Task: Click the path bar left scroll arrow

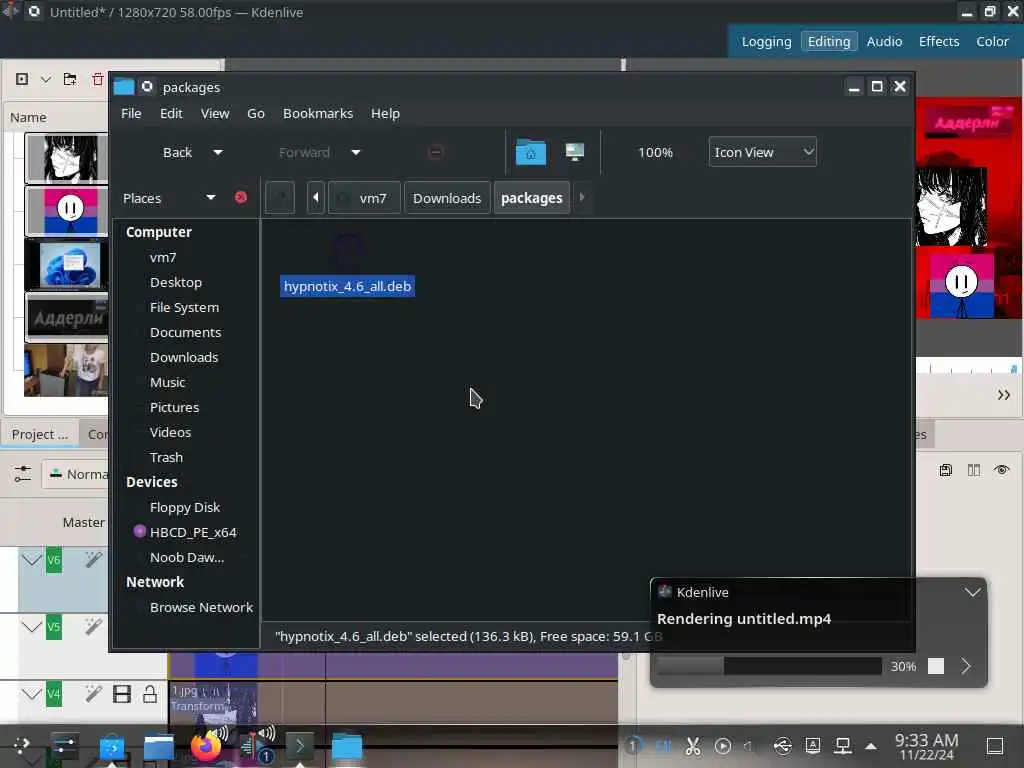Action: pos(315,197)
